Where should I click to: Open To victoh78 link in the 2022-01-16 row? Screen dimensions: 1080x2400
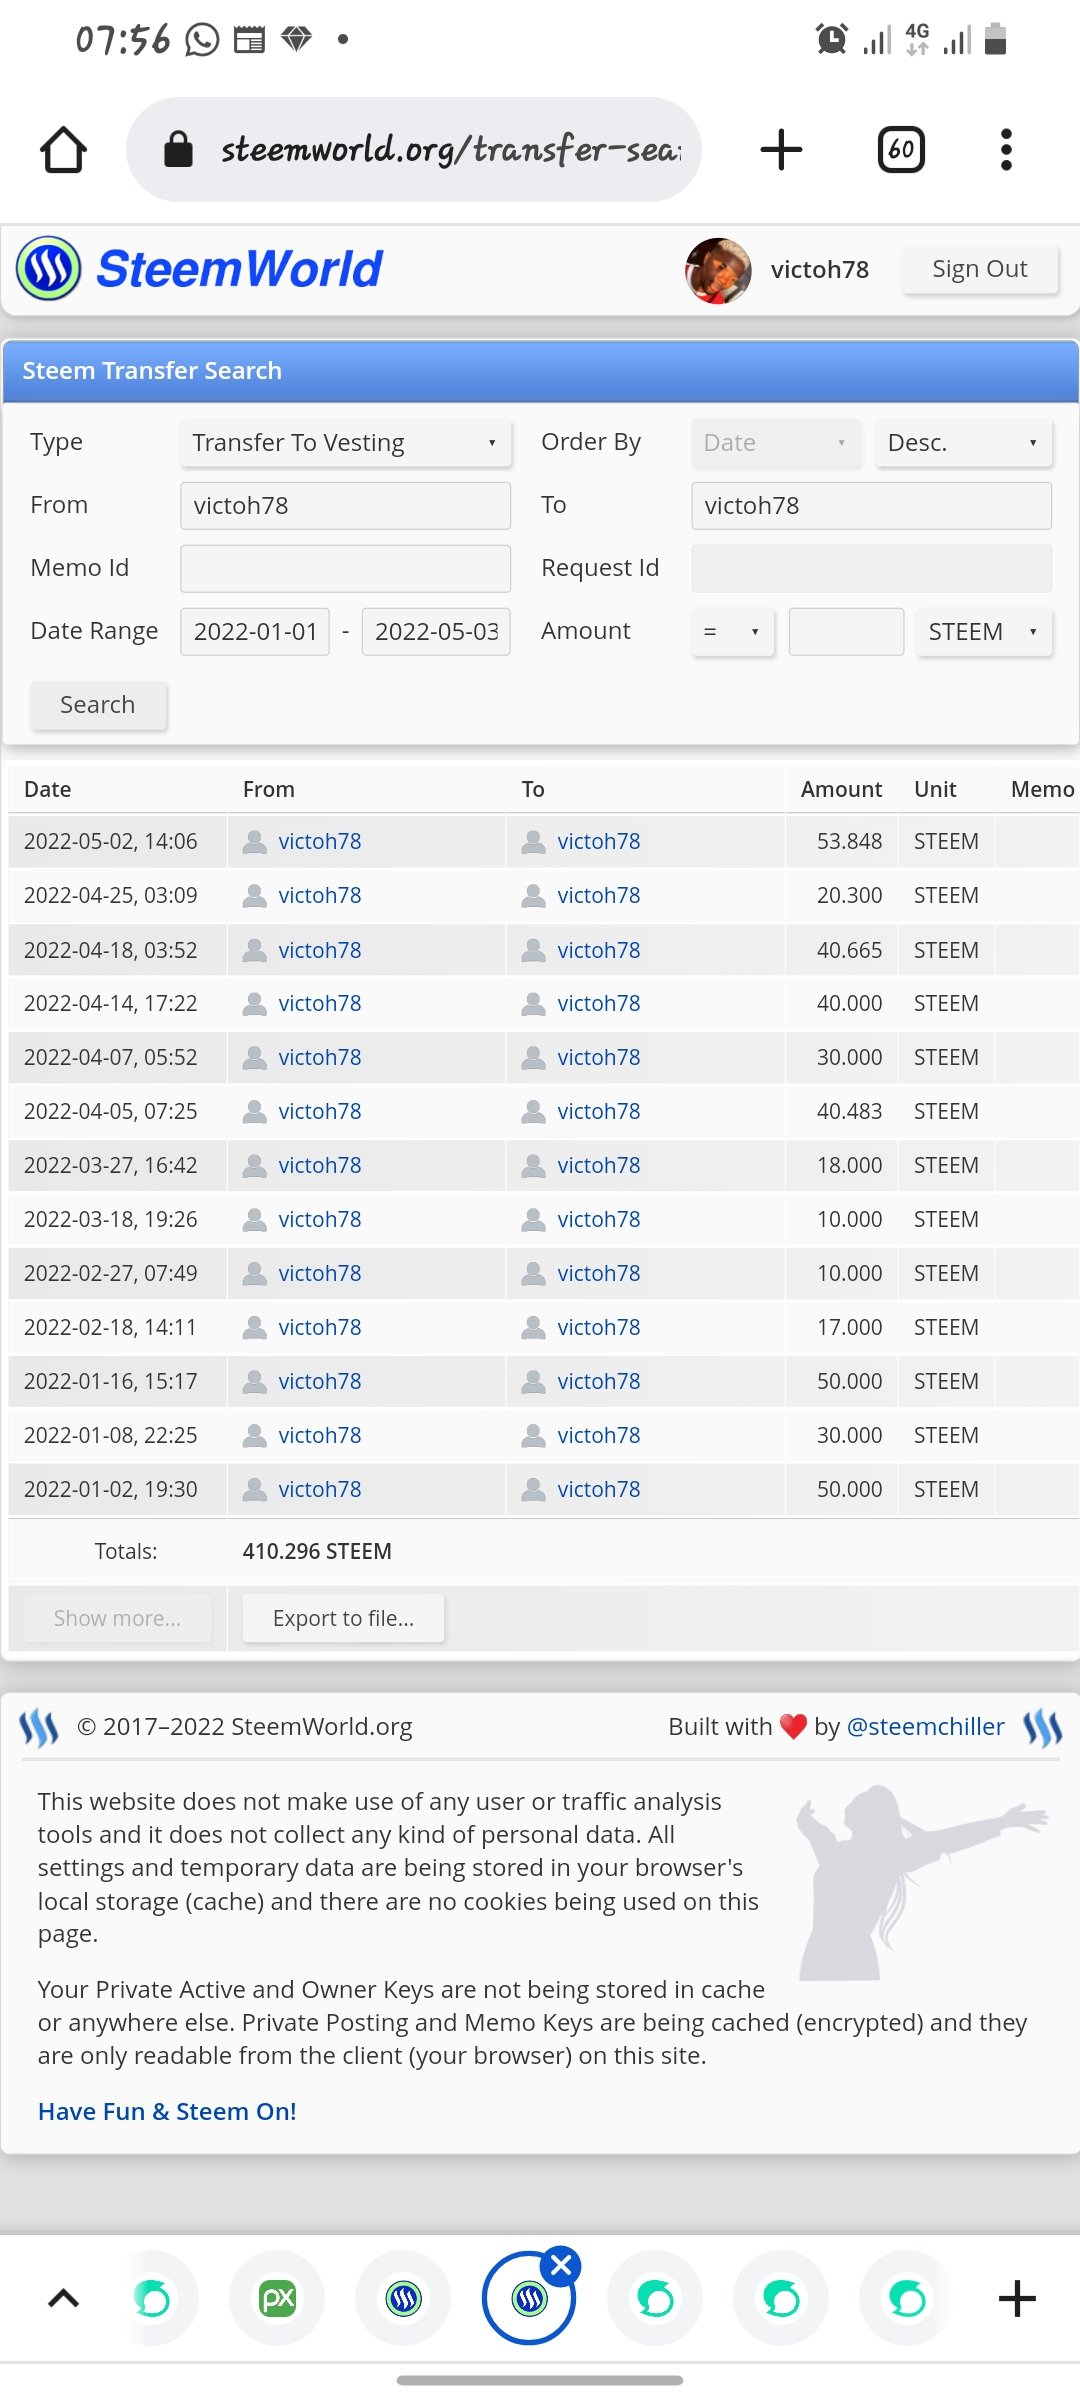tap(599, 1382)
